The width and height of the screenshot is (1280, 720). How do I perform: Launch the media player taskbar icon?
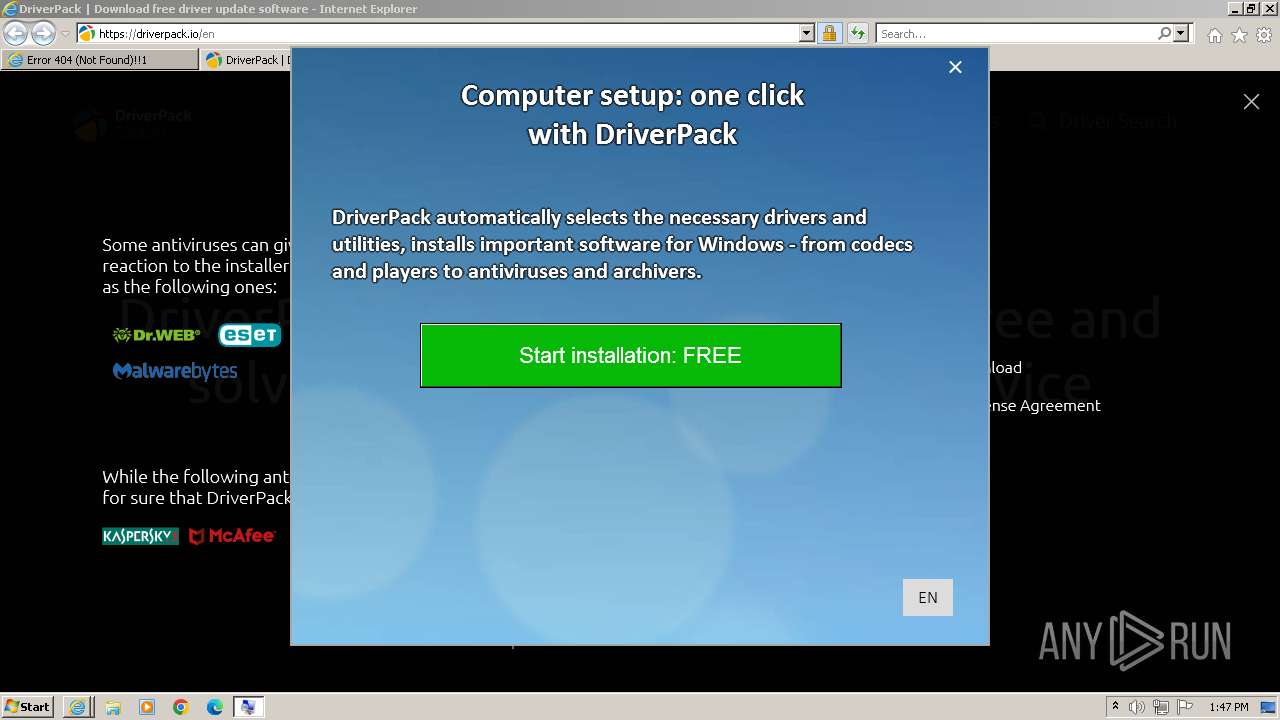pos(146,707)
